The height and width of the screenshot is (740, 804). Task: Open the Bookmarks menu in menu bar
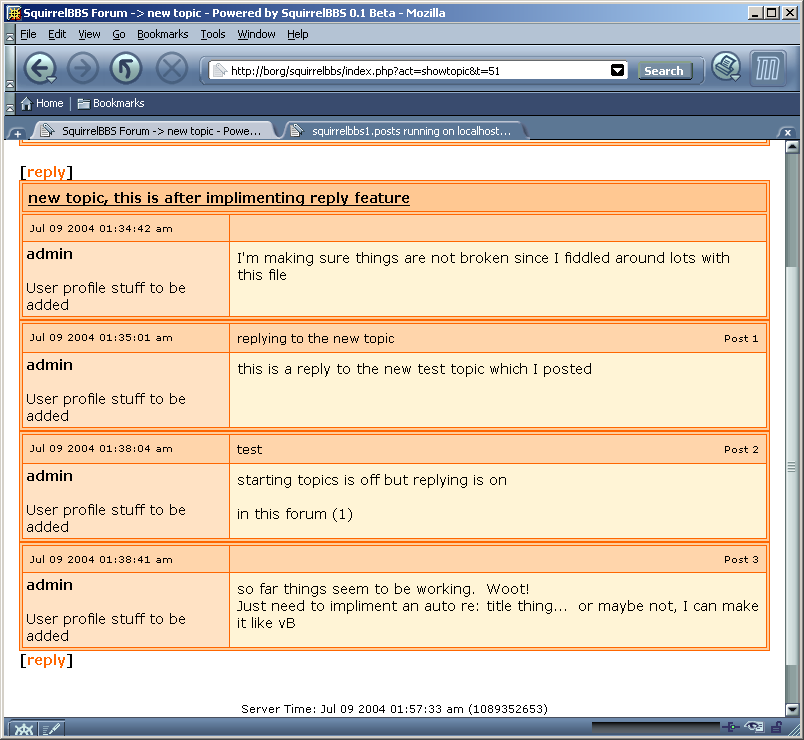pos(163,34)
